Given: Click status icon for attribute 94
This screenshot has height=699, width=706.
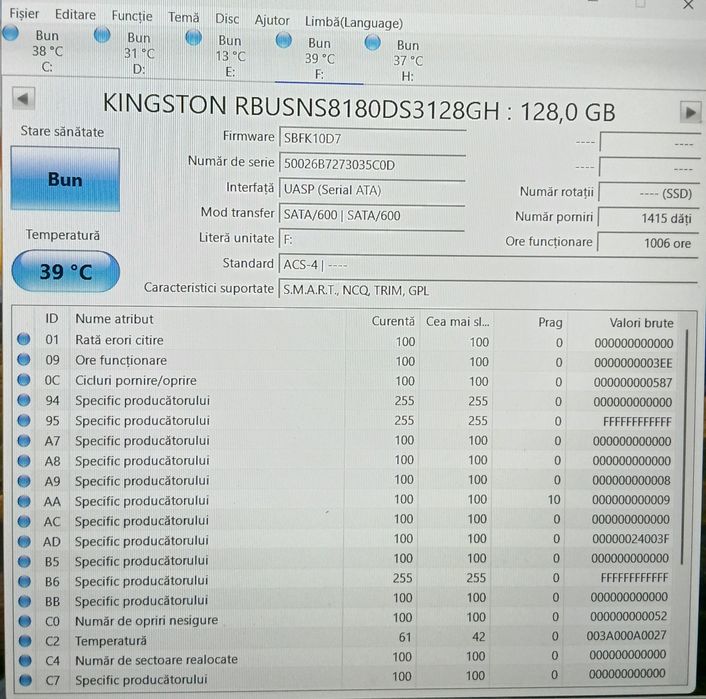Looking at the screenshot, I should coord(24,400).
